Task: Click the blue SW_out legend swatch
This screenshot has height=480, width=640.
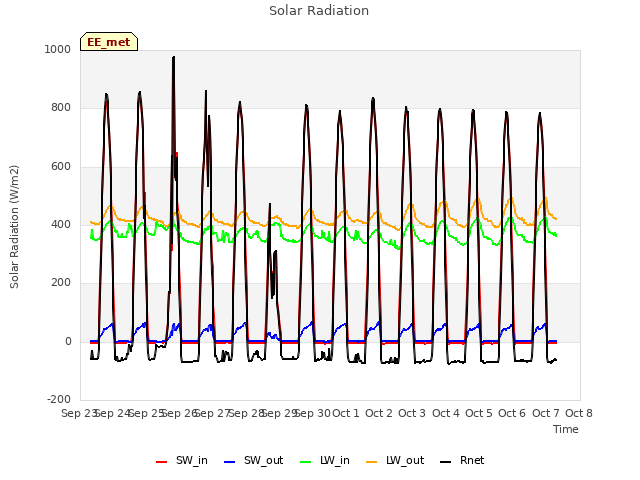Action: (x=230, y=462)
